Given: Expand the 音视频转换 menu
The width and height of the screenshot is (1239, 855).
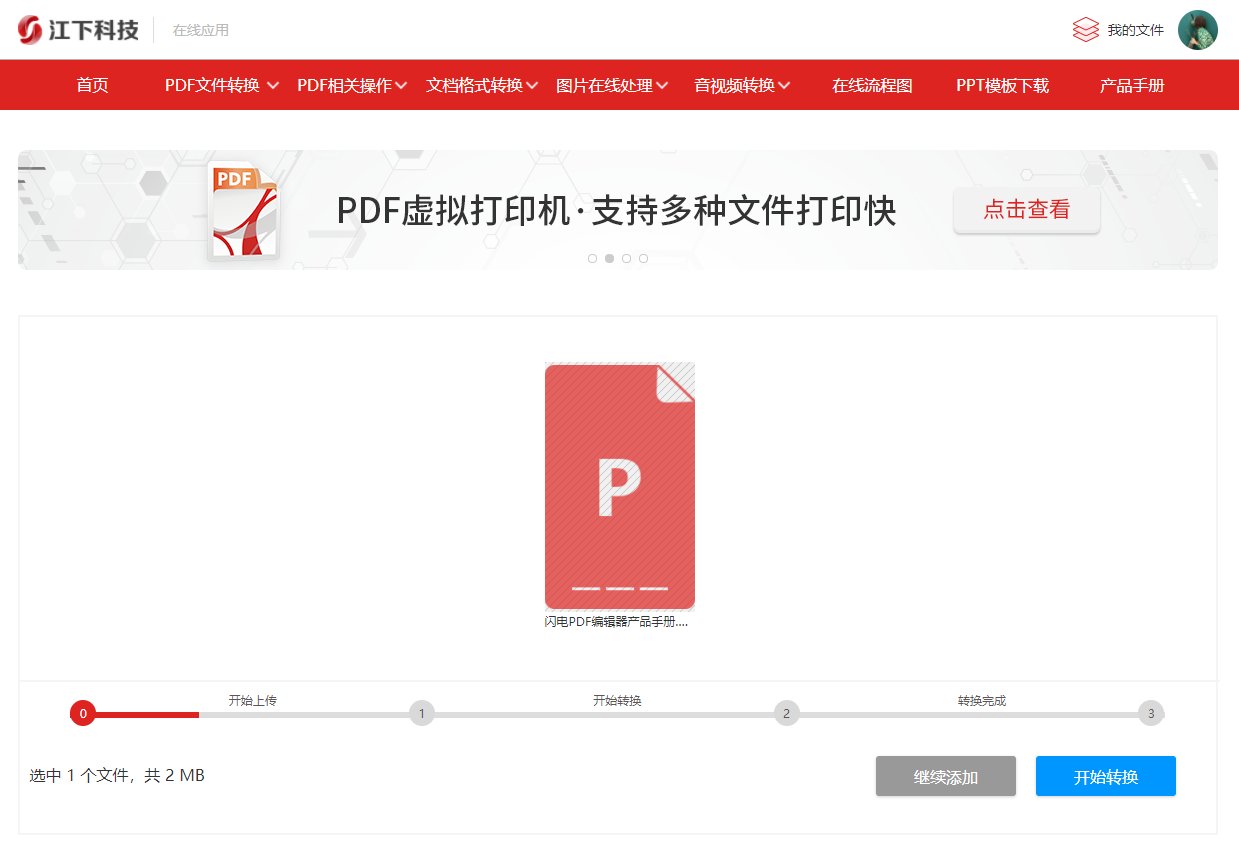Looking at the screenshot, I should [x=734, y=85].
